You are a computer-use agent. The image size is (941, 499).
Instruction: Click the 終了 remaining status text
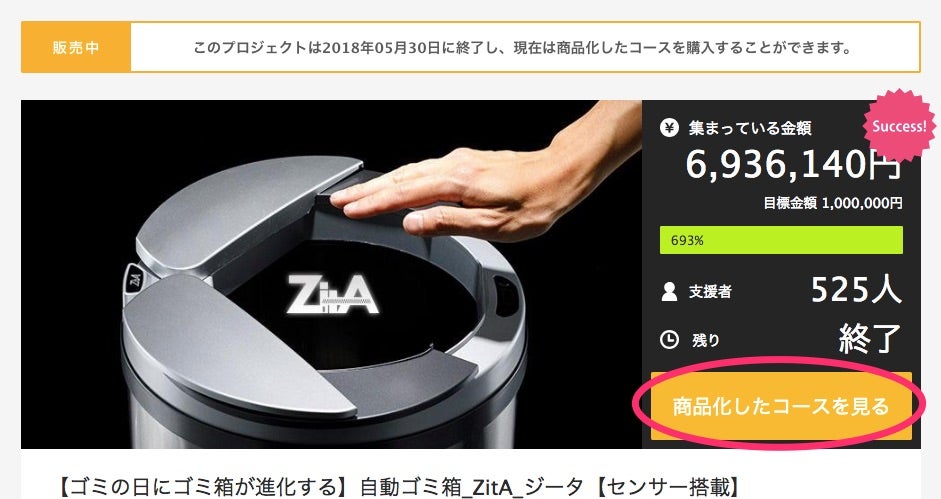(x=870, y=339)
